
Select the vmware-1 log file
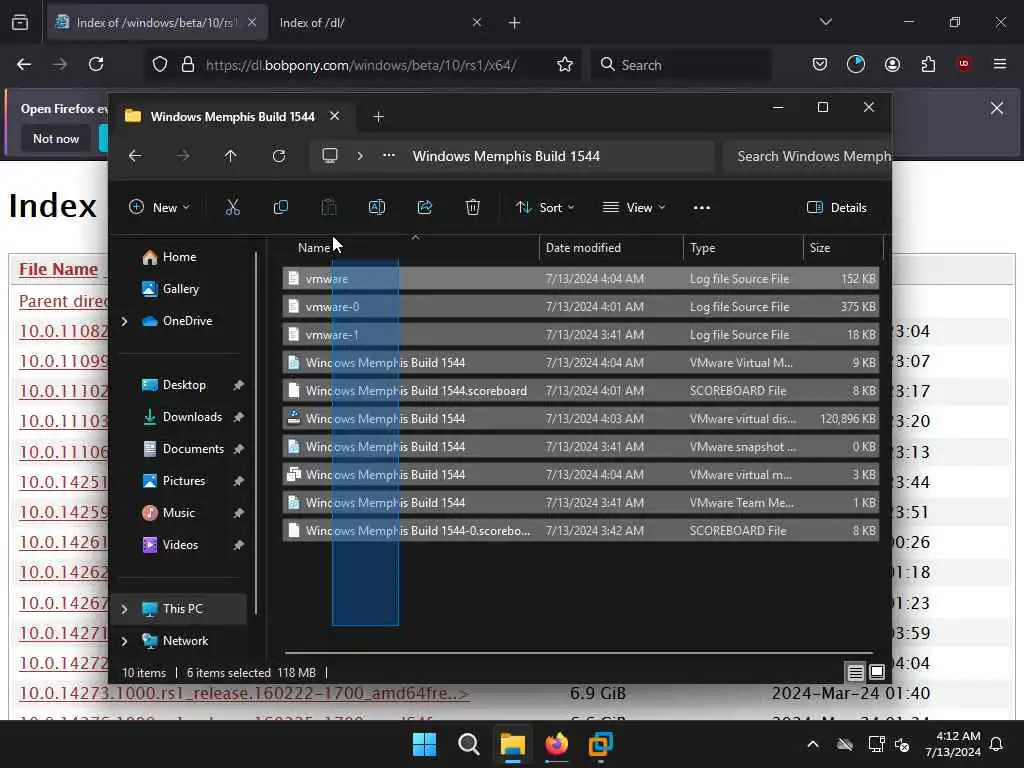581,335
